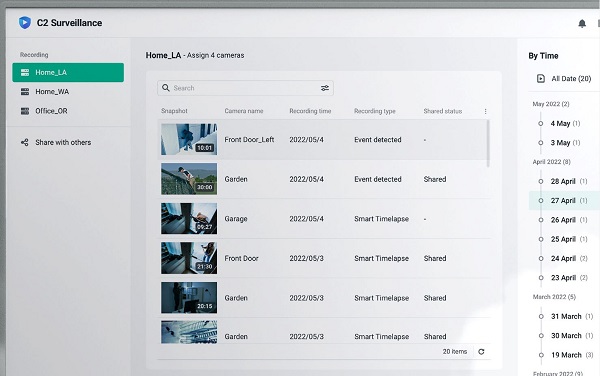Click Smart Timelapse in Garage row
600x376 pixels.
382,219
